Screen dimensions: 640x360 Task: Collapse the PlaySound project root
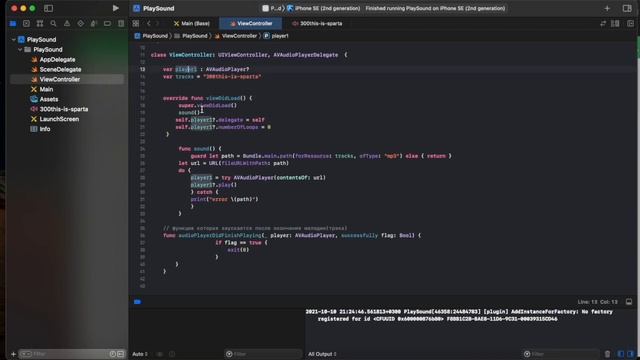(x=13, y=40)
